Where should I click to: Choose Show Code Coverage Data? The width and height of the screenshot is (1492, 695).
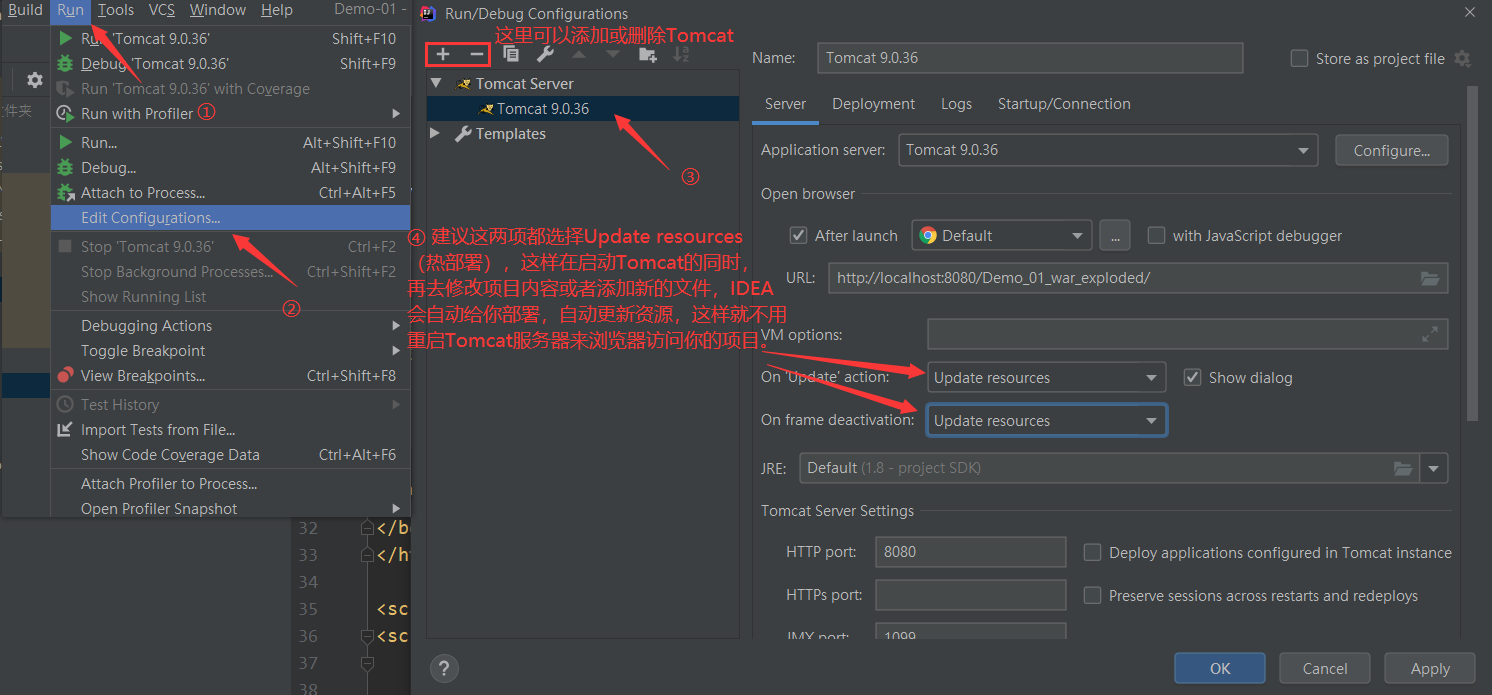[230, 454]
